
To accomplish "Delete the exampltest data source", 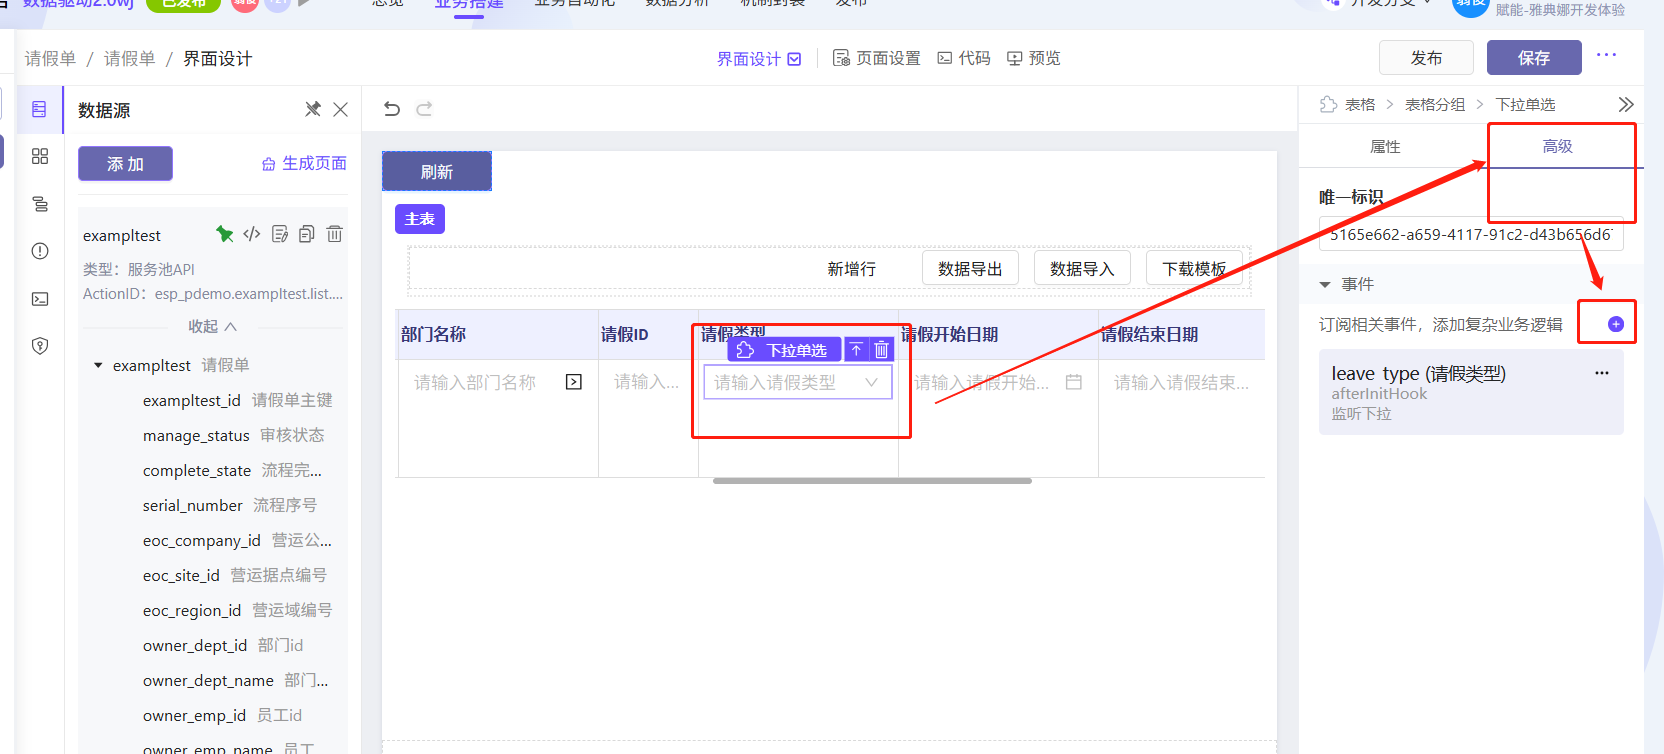I will pyautogui.click(x=335, y=234).
